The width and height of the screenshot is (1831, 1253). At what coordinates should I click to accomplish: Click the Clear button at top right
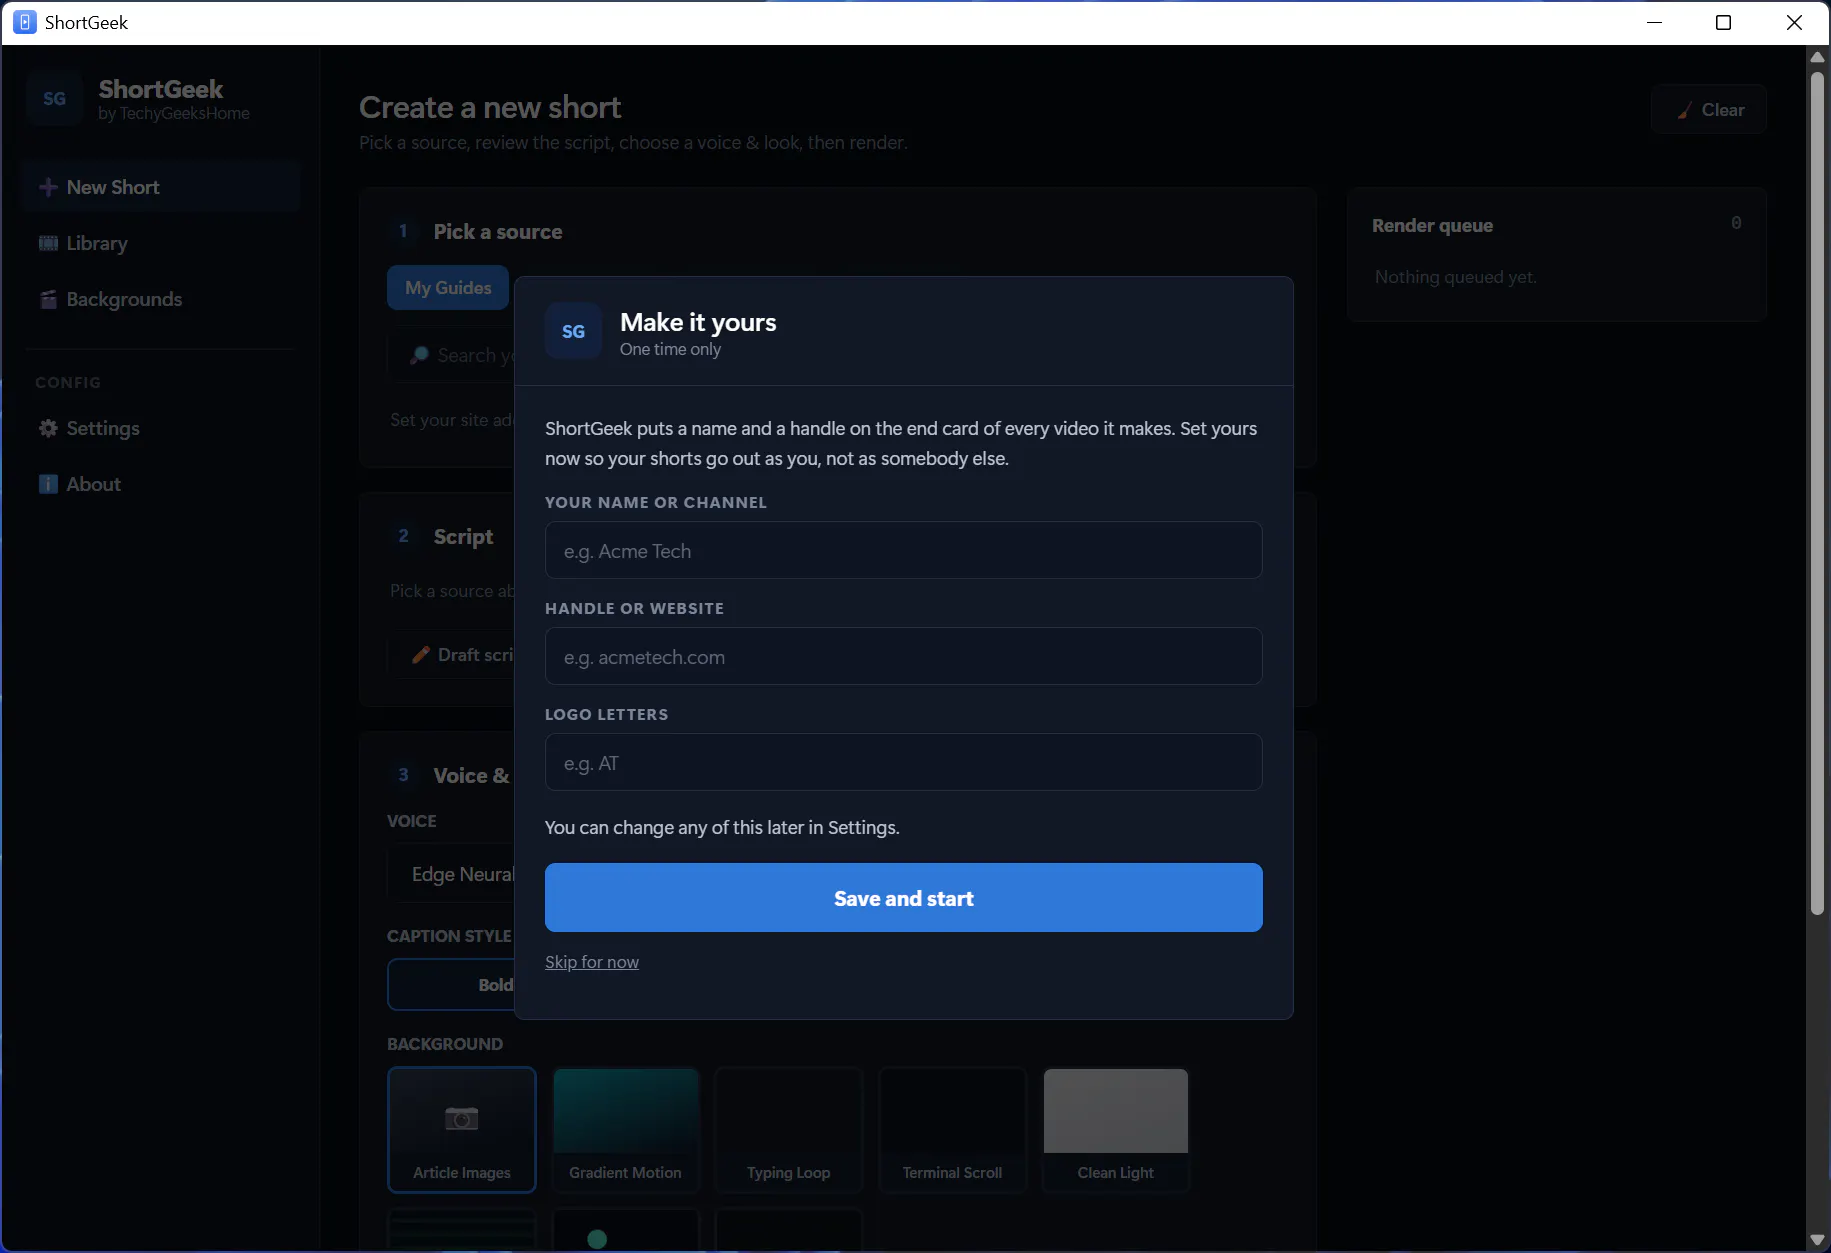pos(1708,110)
